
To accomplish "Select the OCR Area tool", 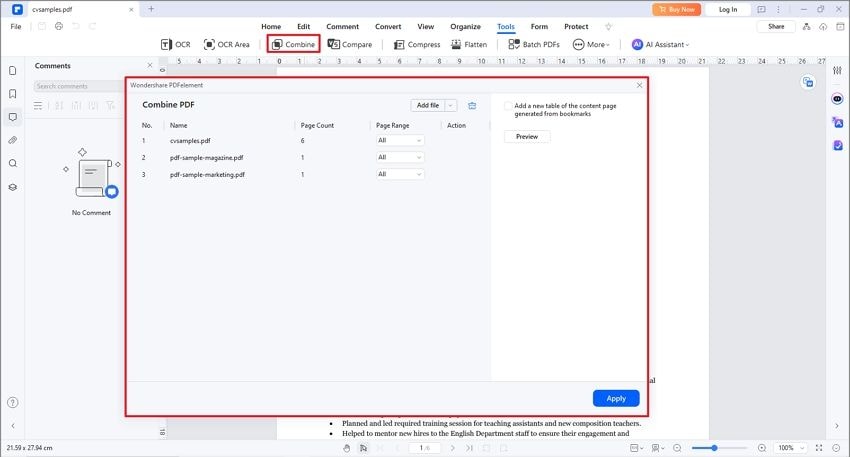I will click(227, 44).
